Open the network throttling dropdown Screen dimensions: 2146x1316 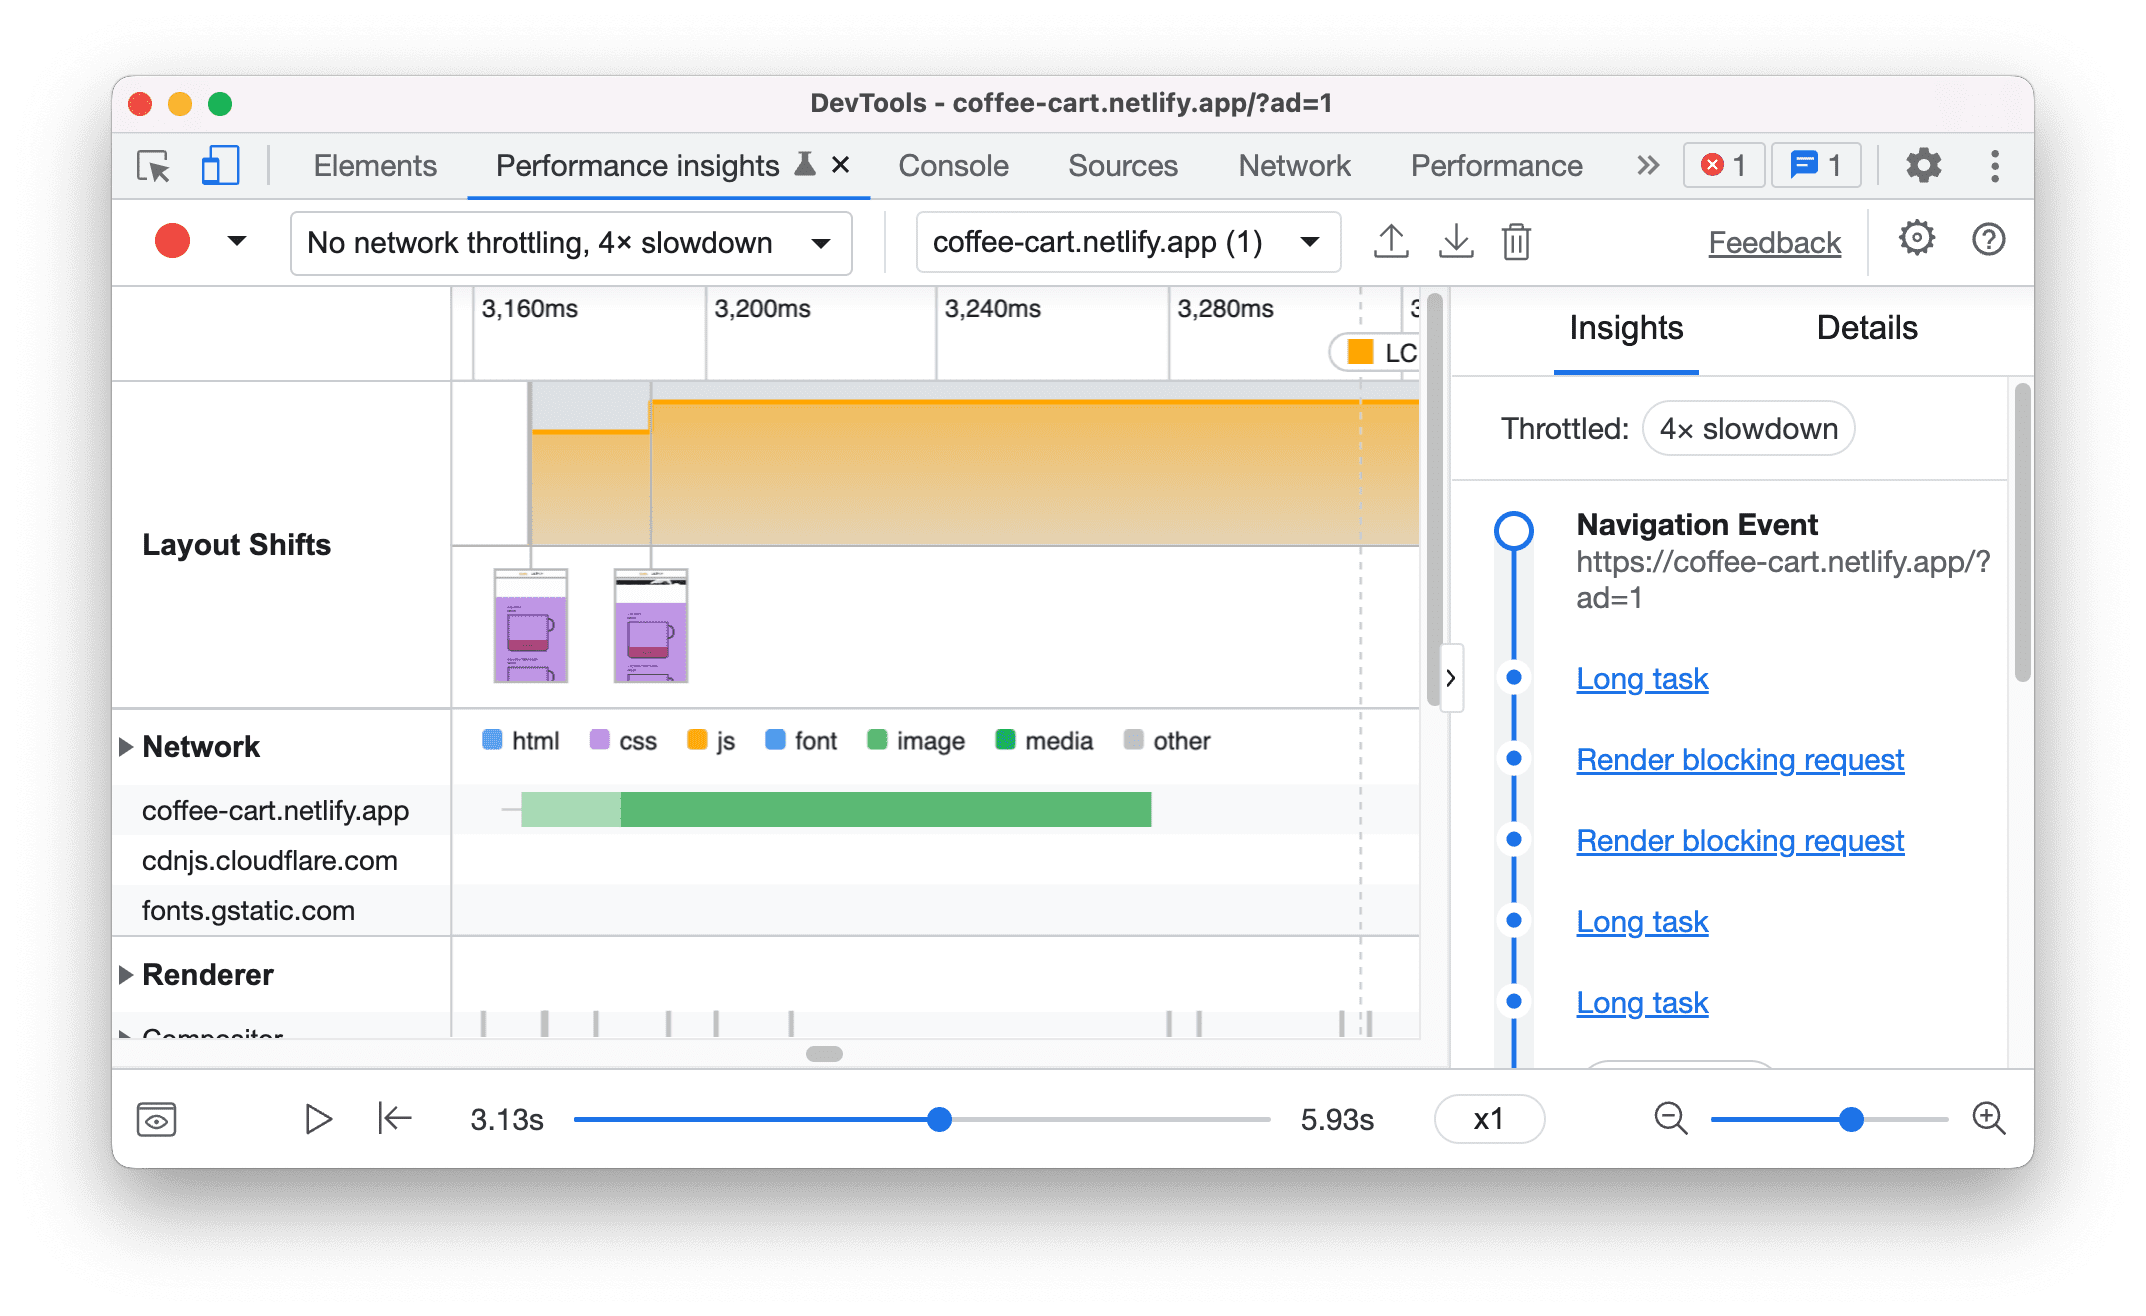(x=576, y=241)
